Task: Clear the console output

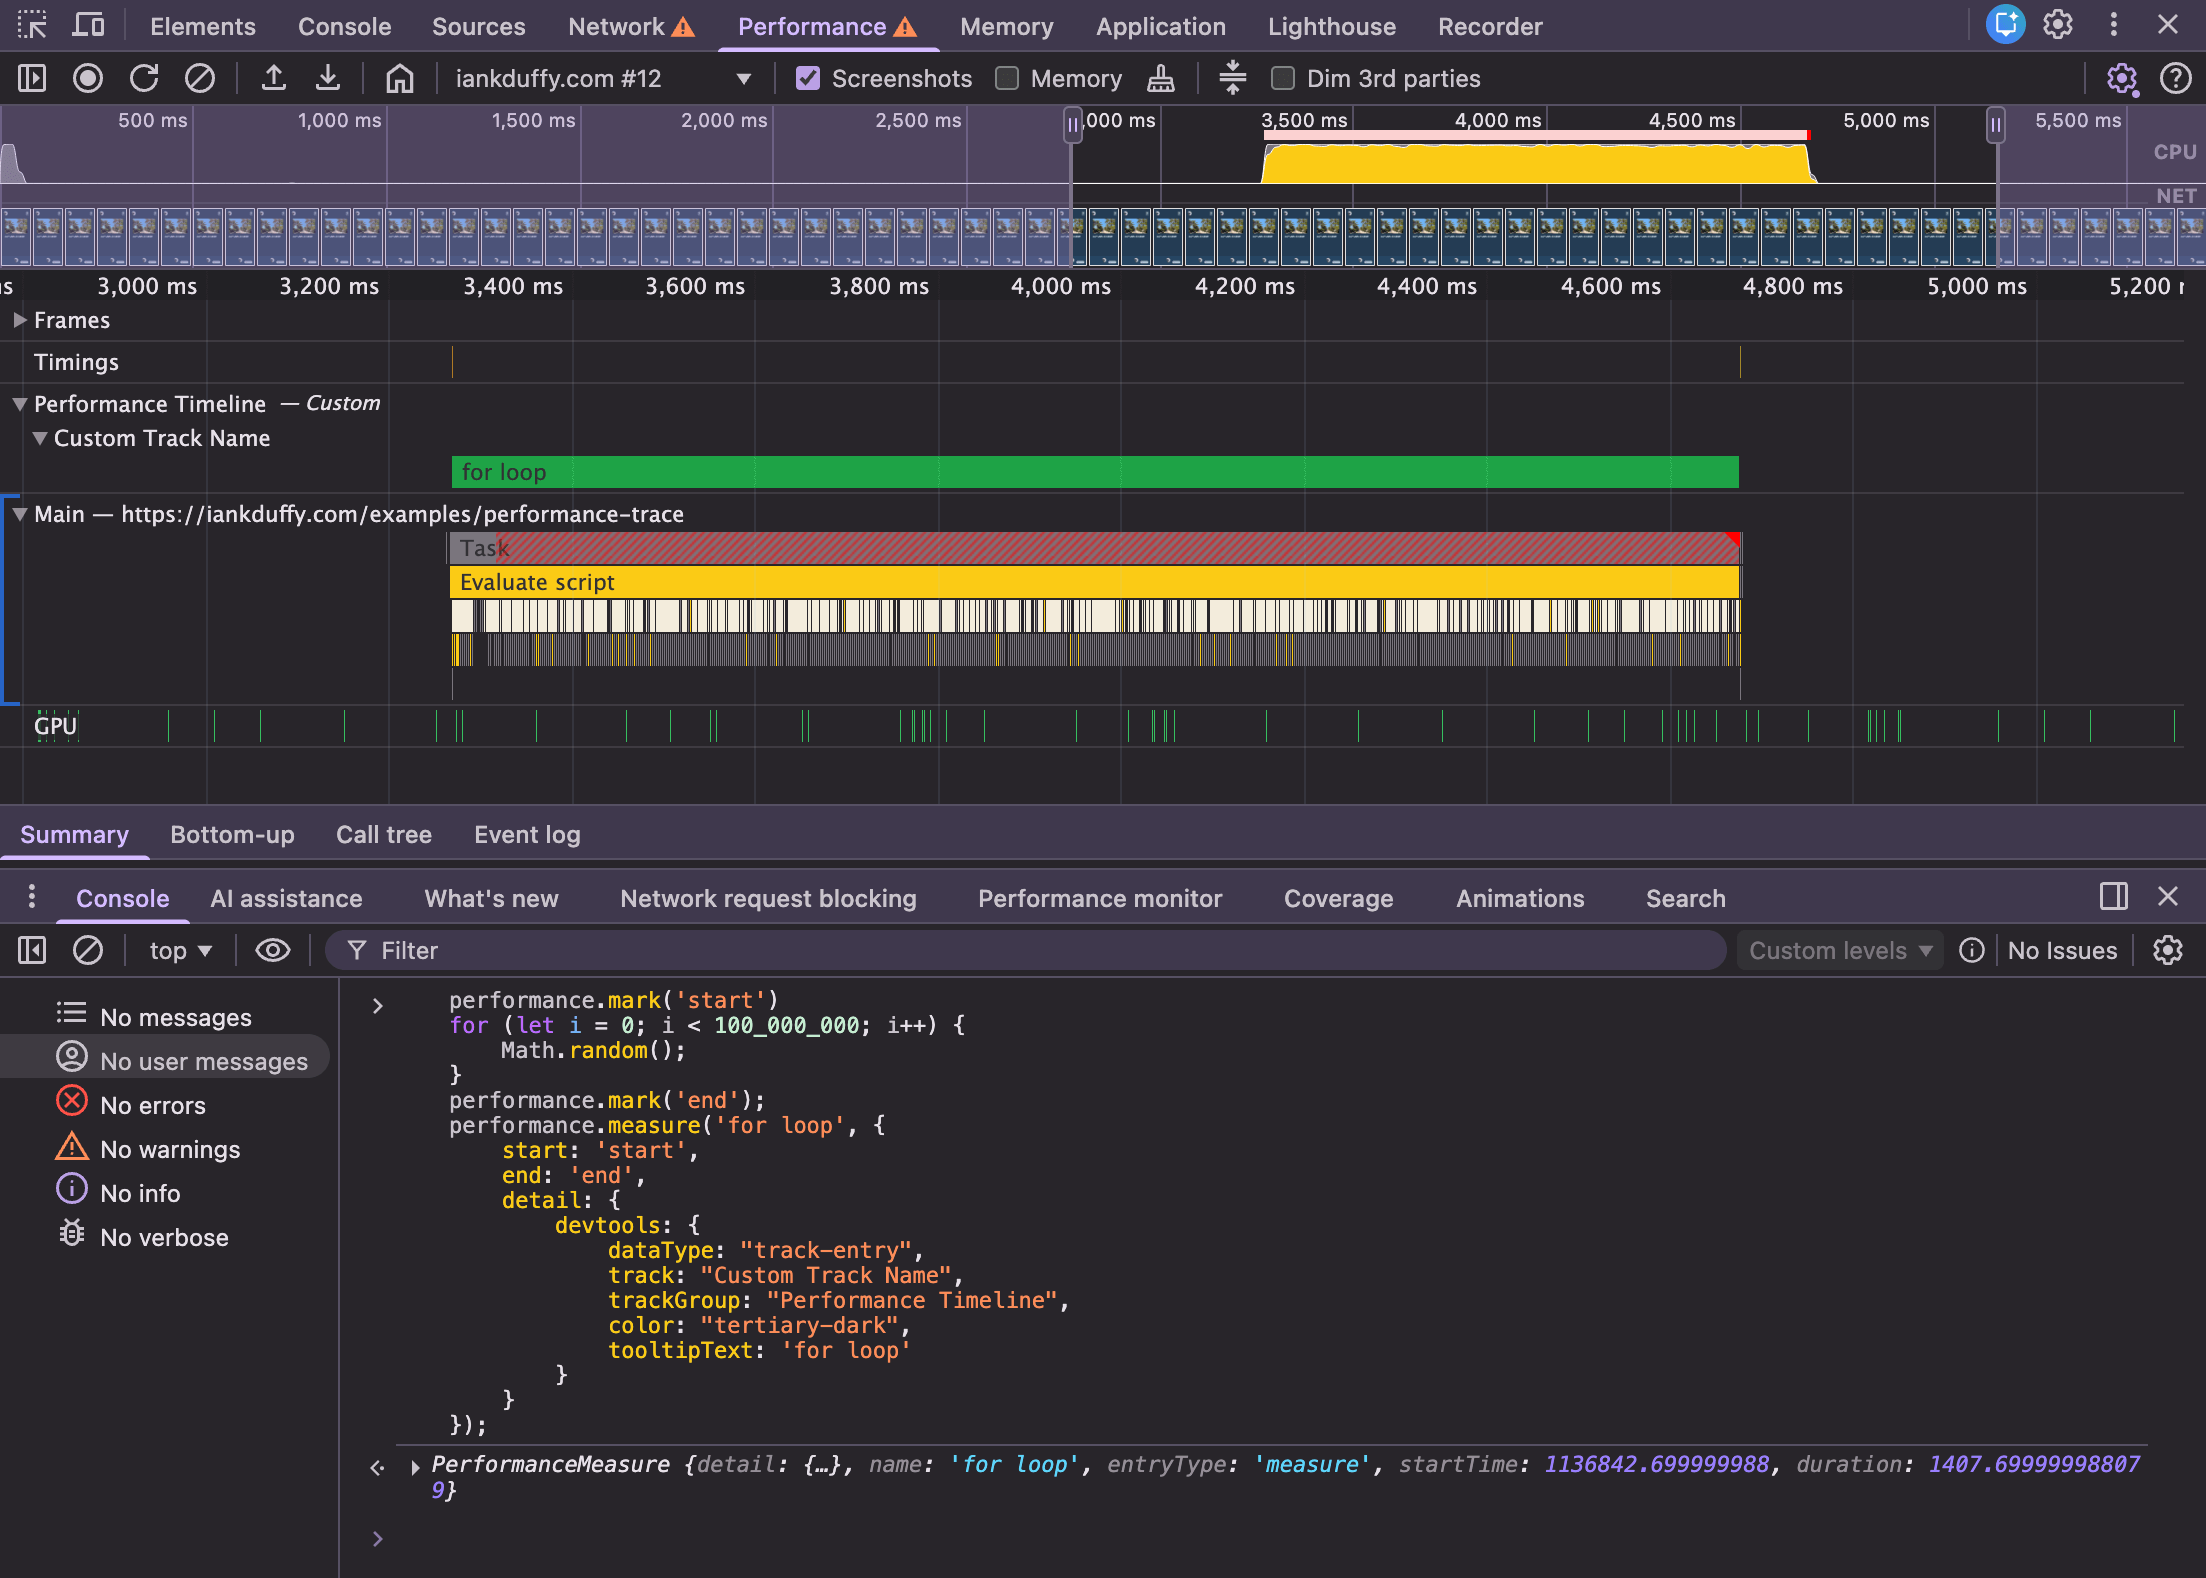Action: coord(88,950)
